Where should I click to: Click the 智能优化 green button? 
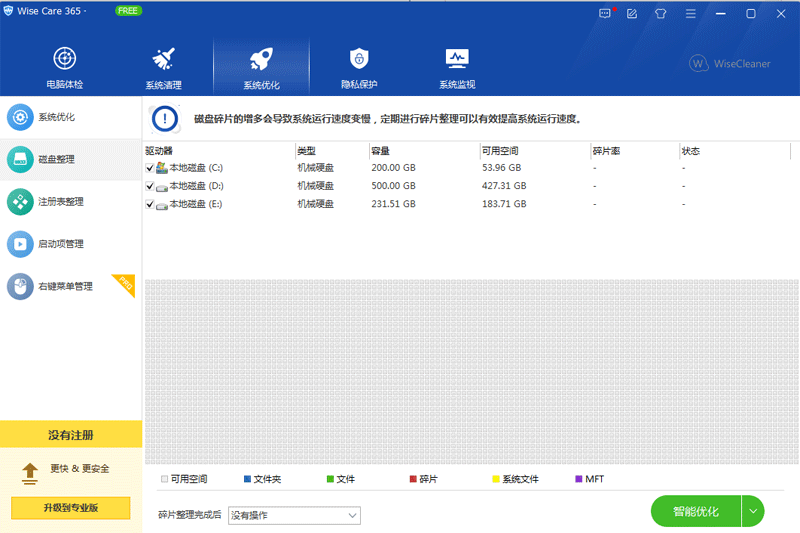[696, 511]
